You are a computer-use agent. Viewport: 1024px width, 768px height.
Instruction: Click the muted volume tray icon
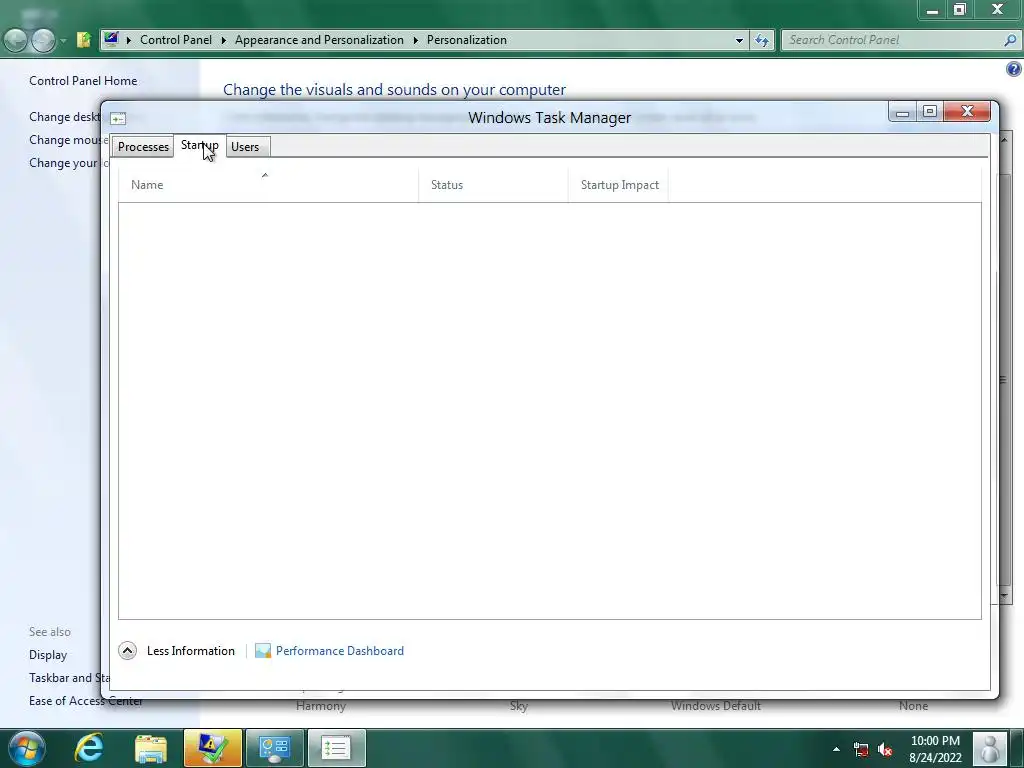885,749
